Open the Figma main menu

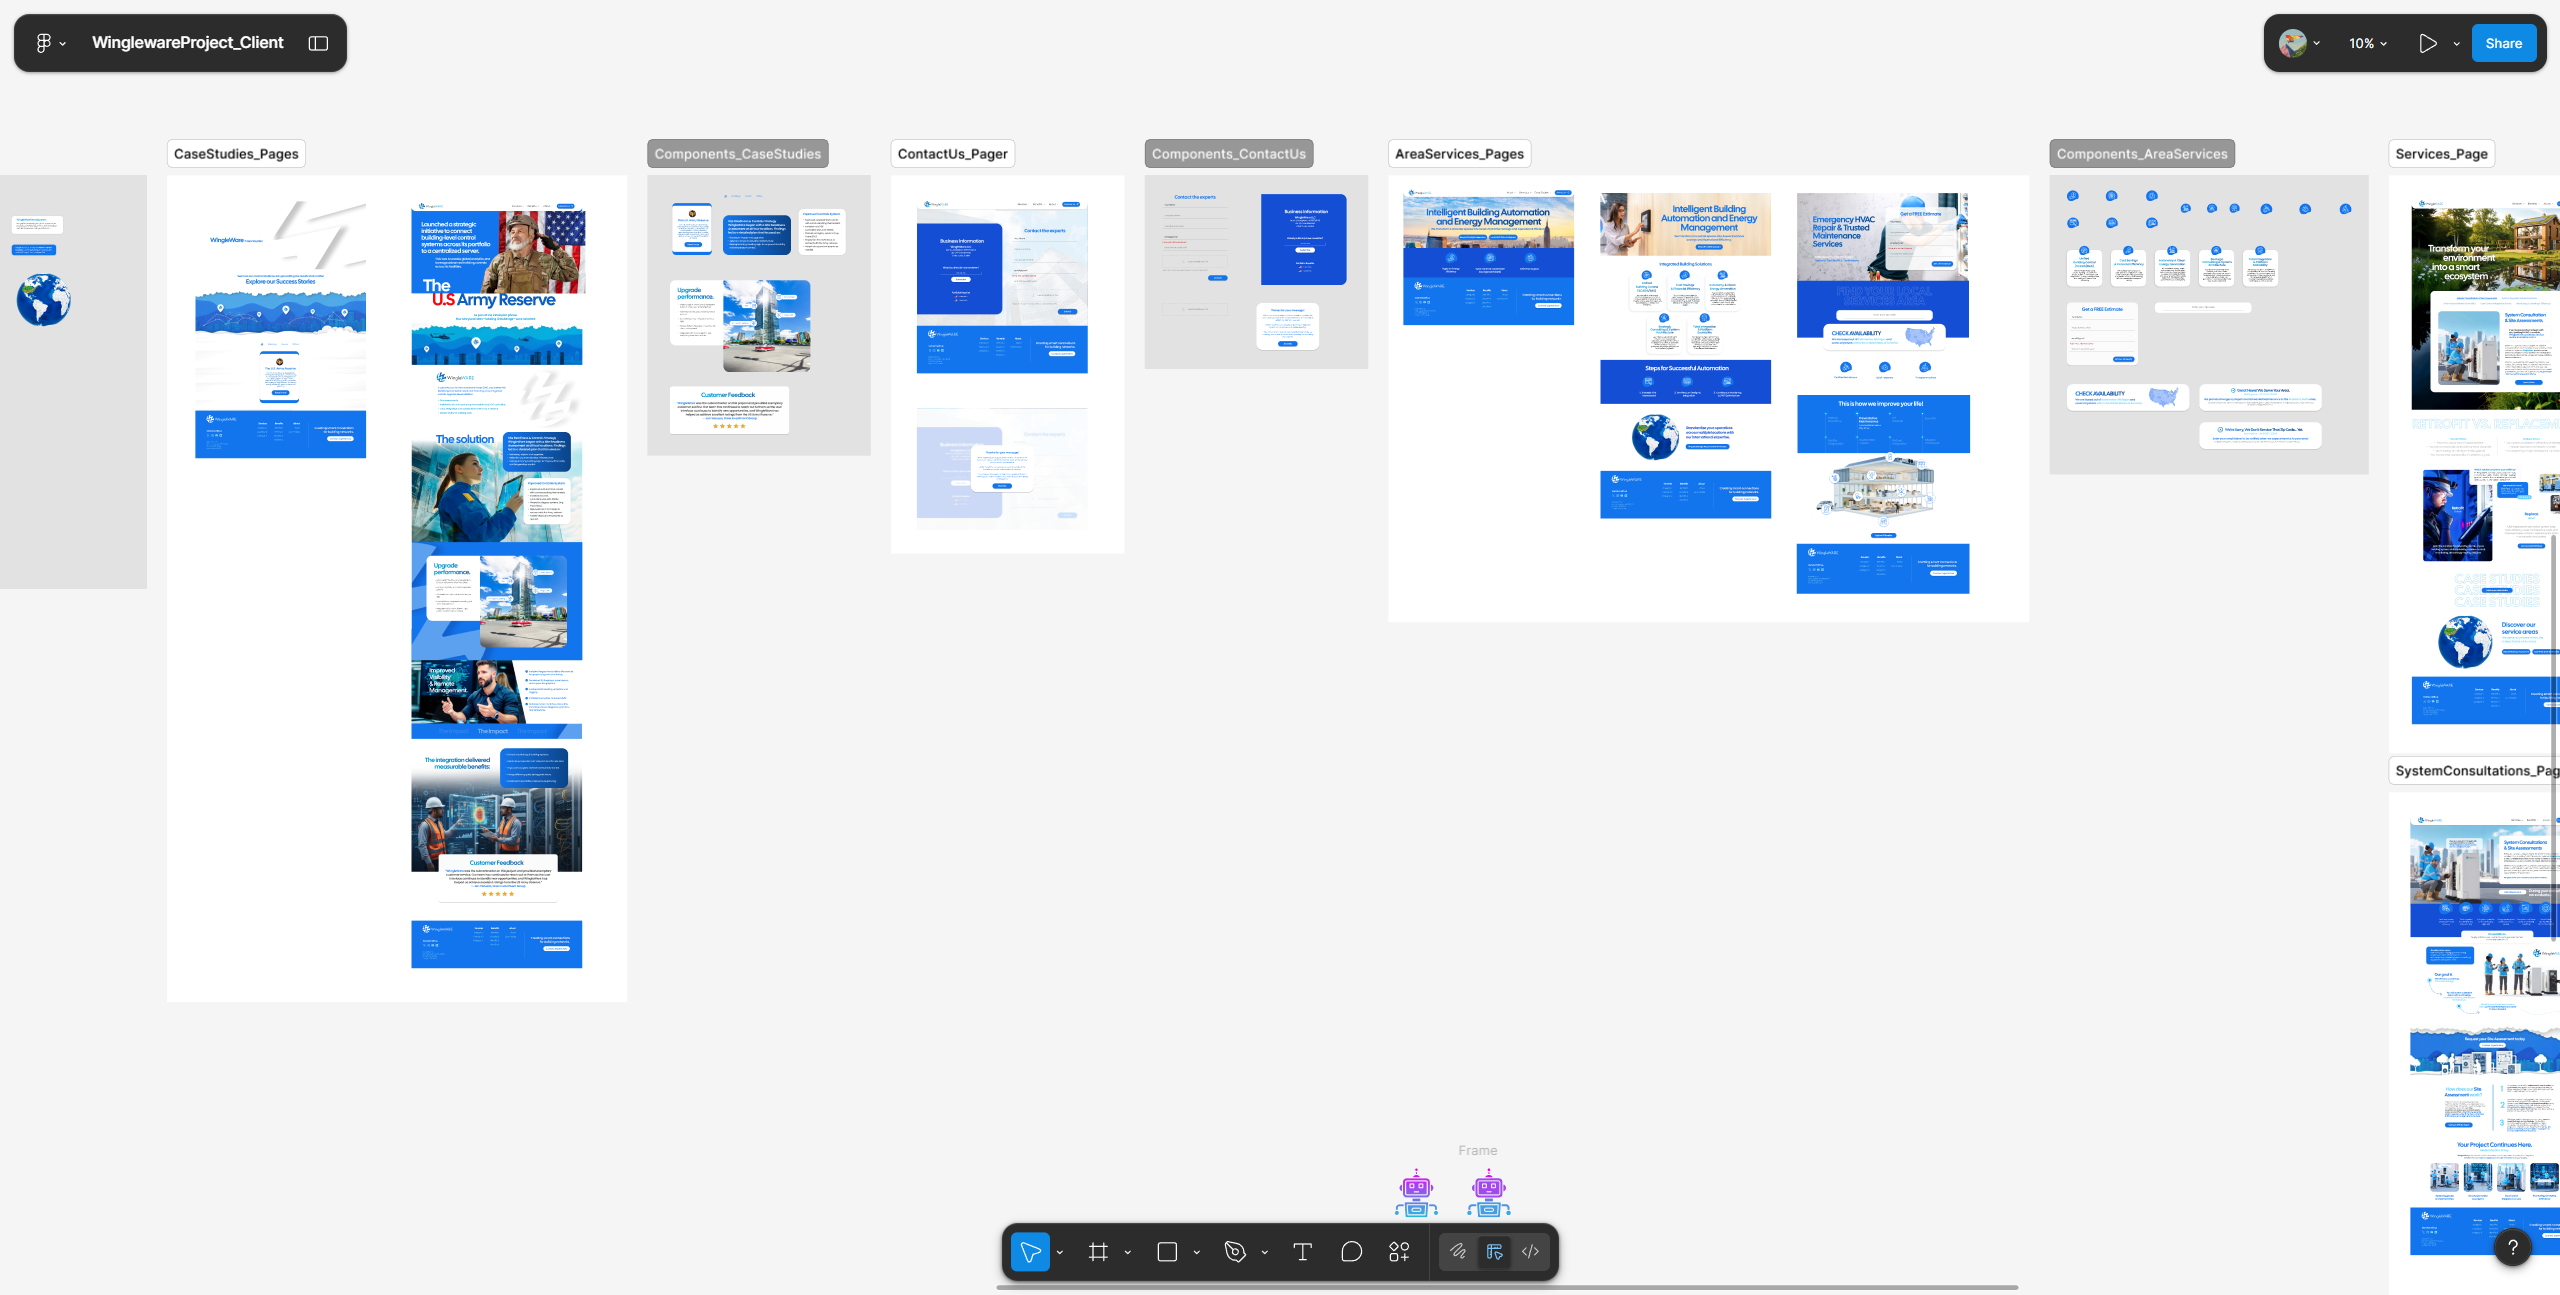pyautogui.click(x=44, y=43)
